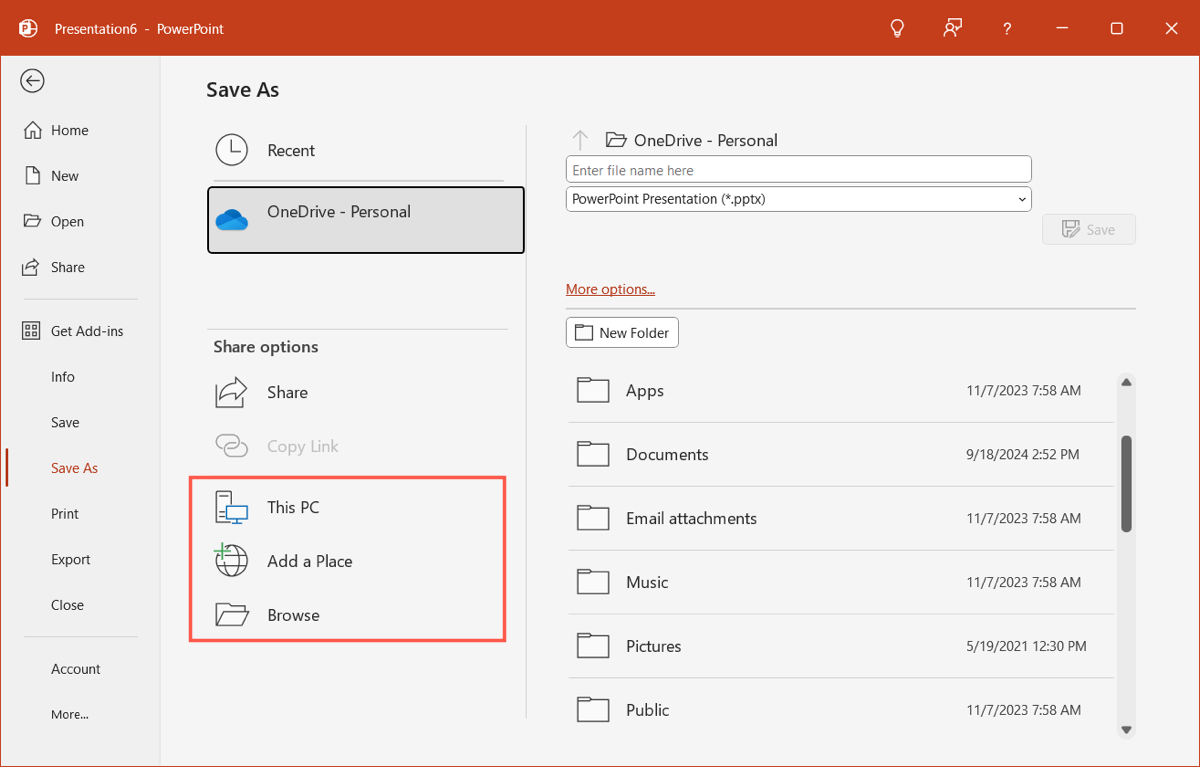Viewport: 1200px width, 767px height.
Task: Open the Documents folder
Action: click(841, 454)
